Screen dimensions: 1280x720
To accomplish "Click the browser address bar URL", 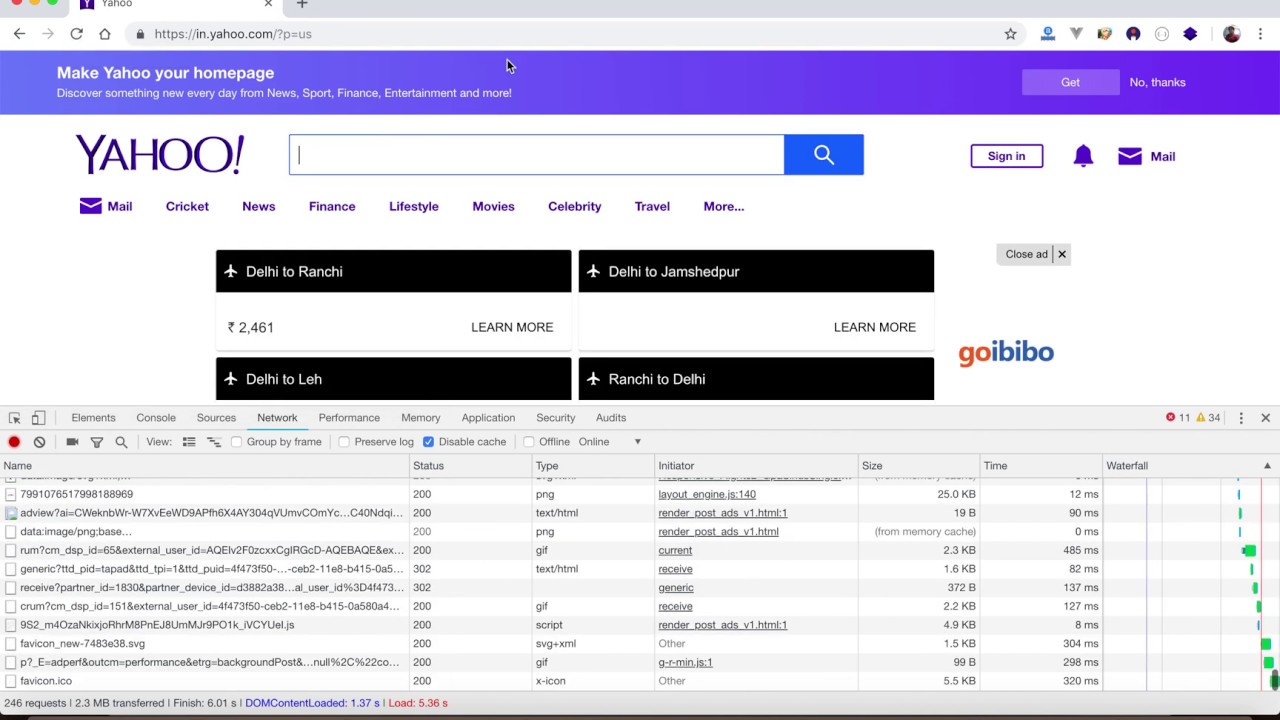I will [233, 34].
